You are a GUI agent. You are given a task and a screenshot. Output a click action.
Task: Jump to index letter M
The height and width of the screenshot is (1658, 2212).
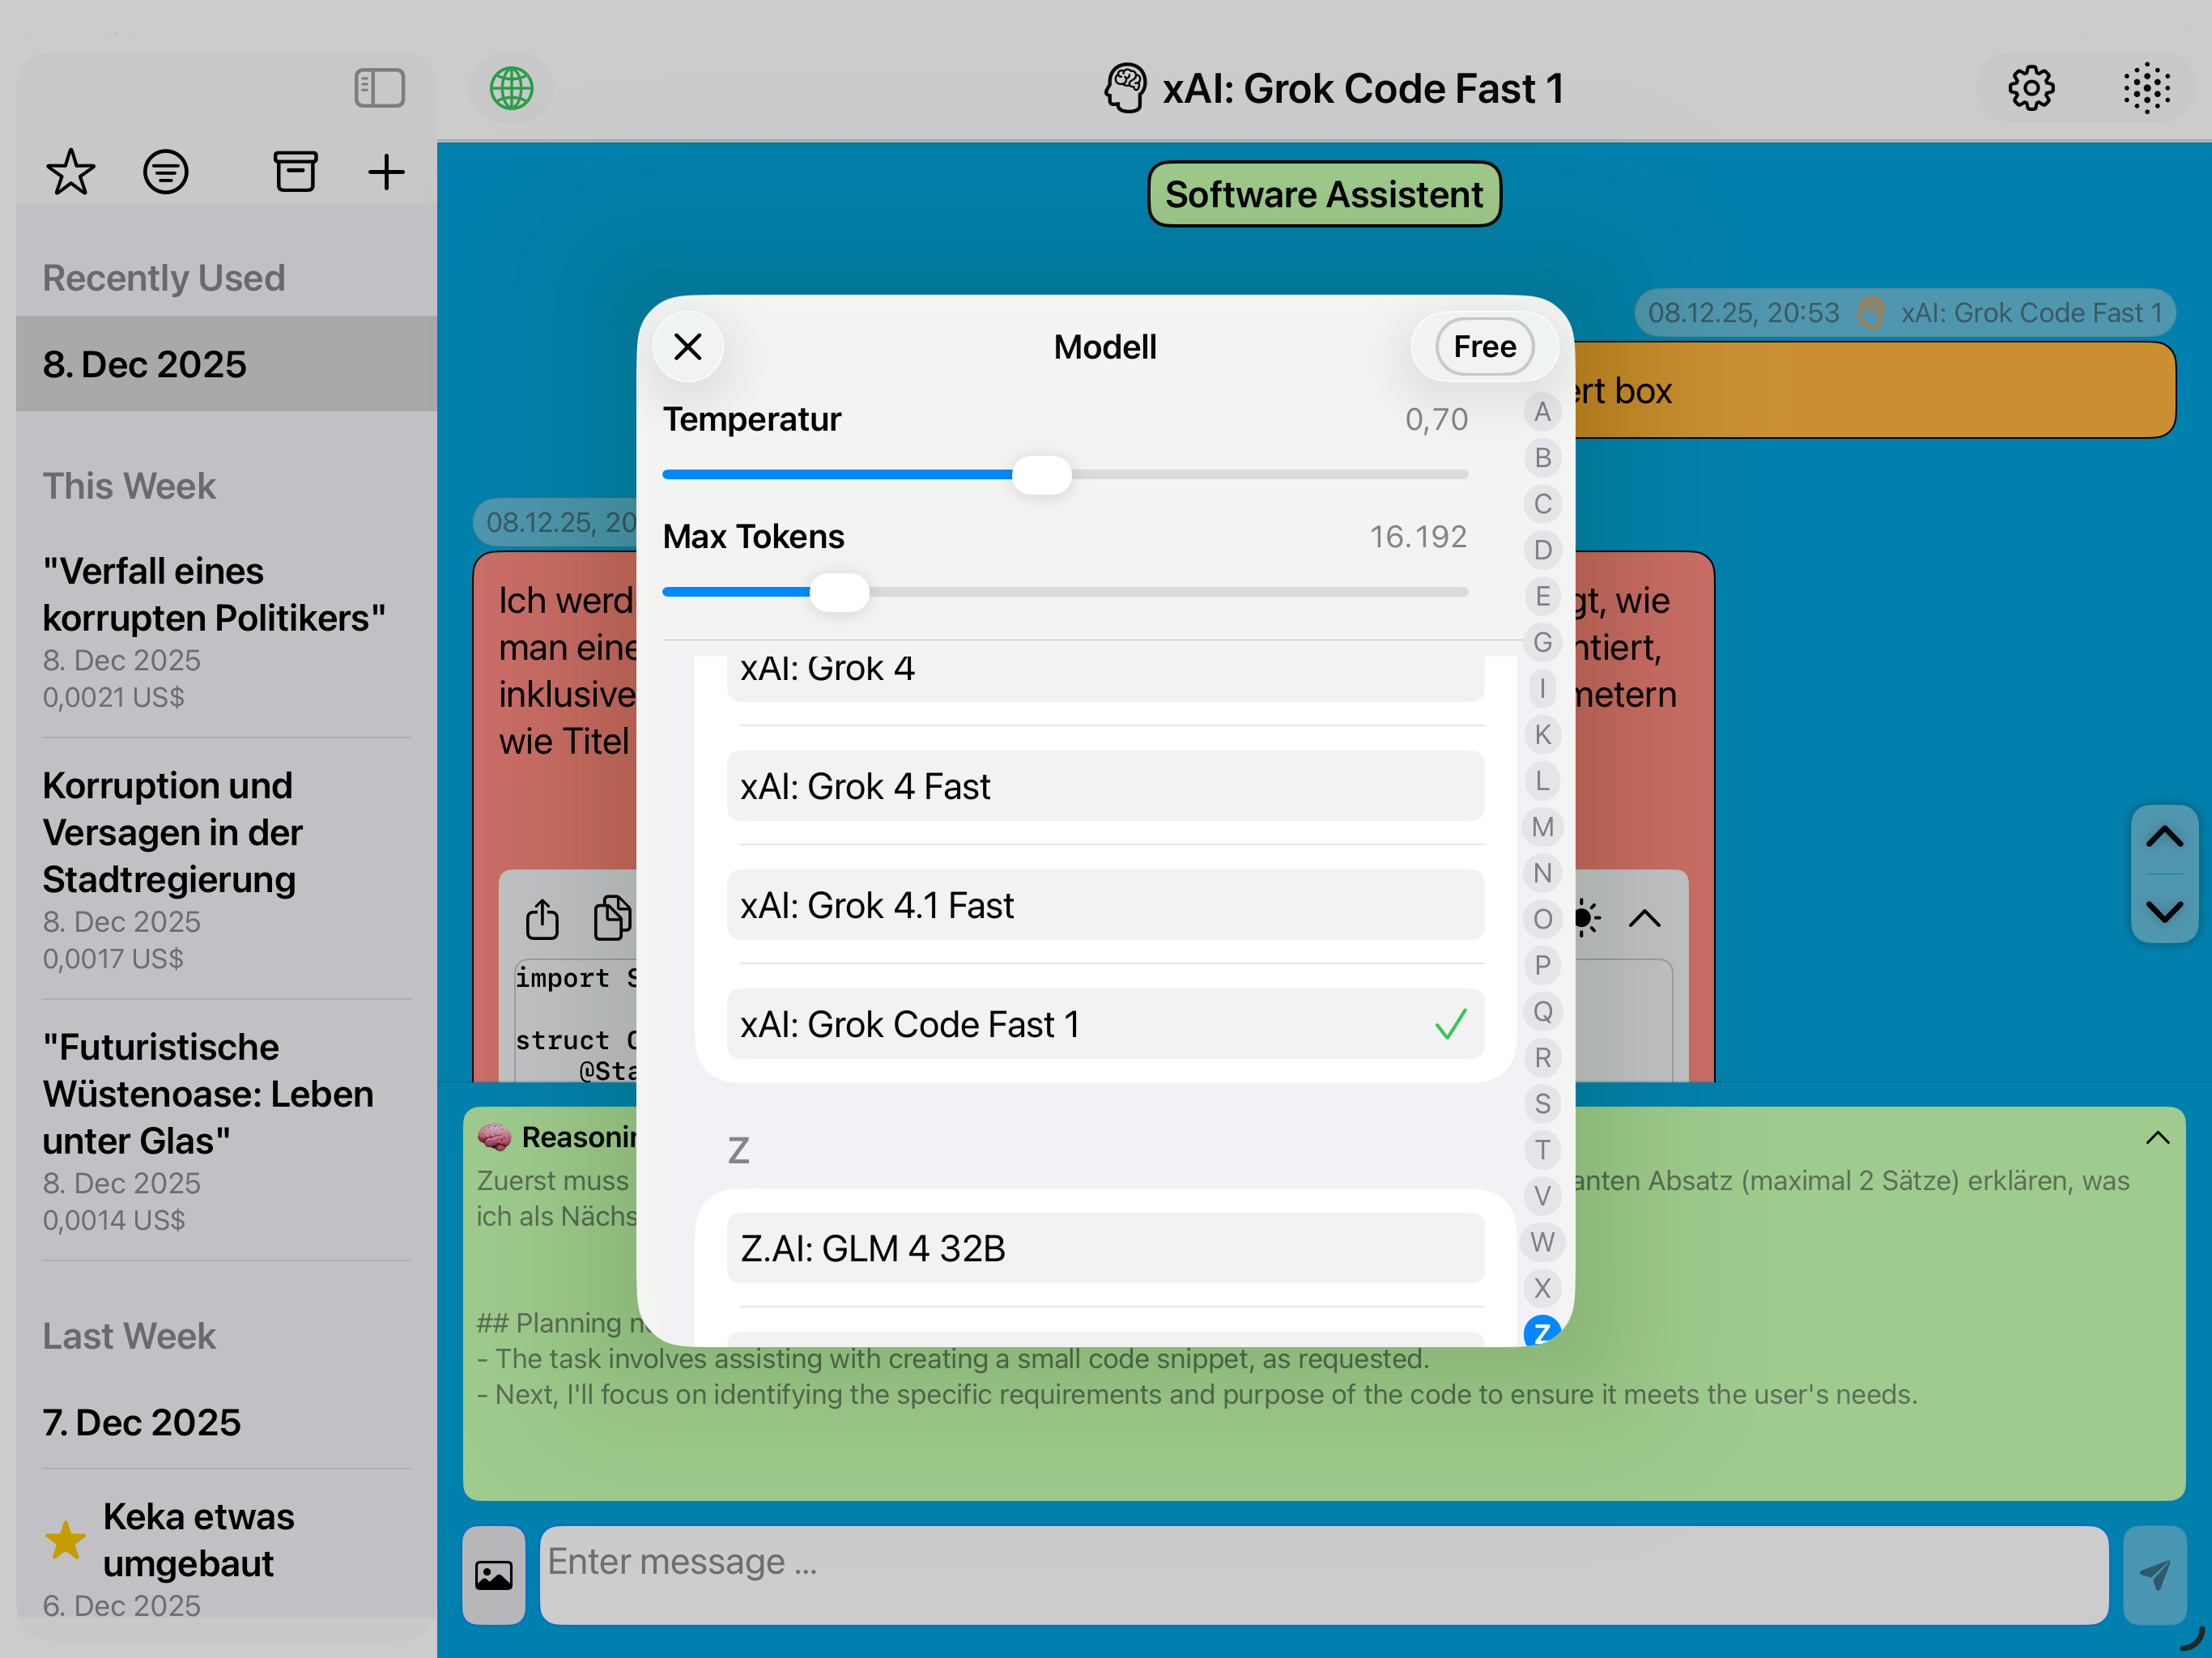point(1543,827)
